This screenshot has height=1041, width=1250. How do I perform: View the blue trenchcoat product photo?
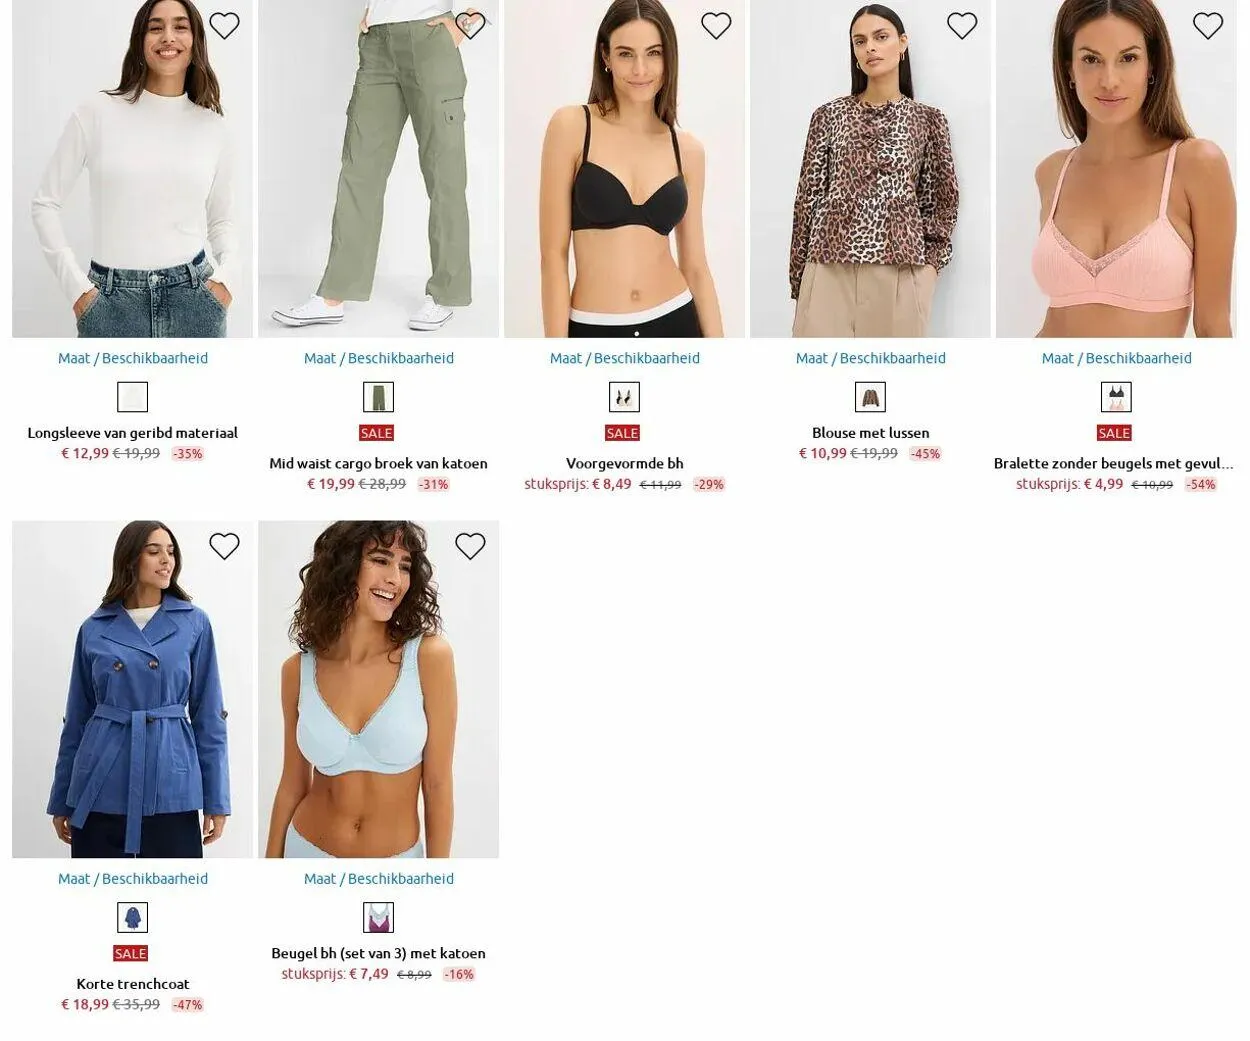point(133,689)
